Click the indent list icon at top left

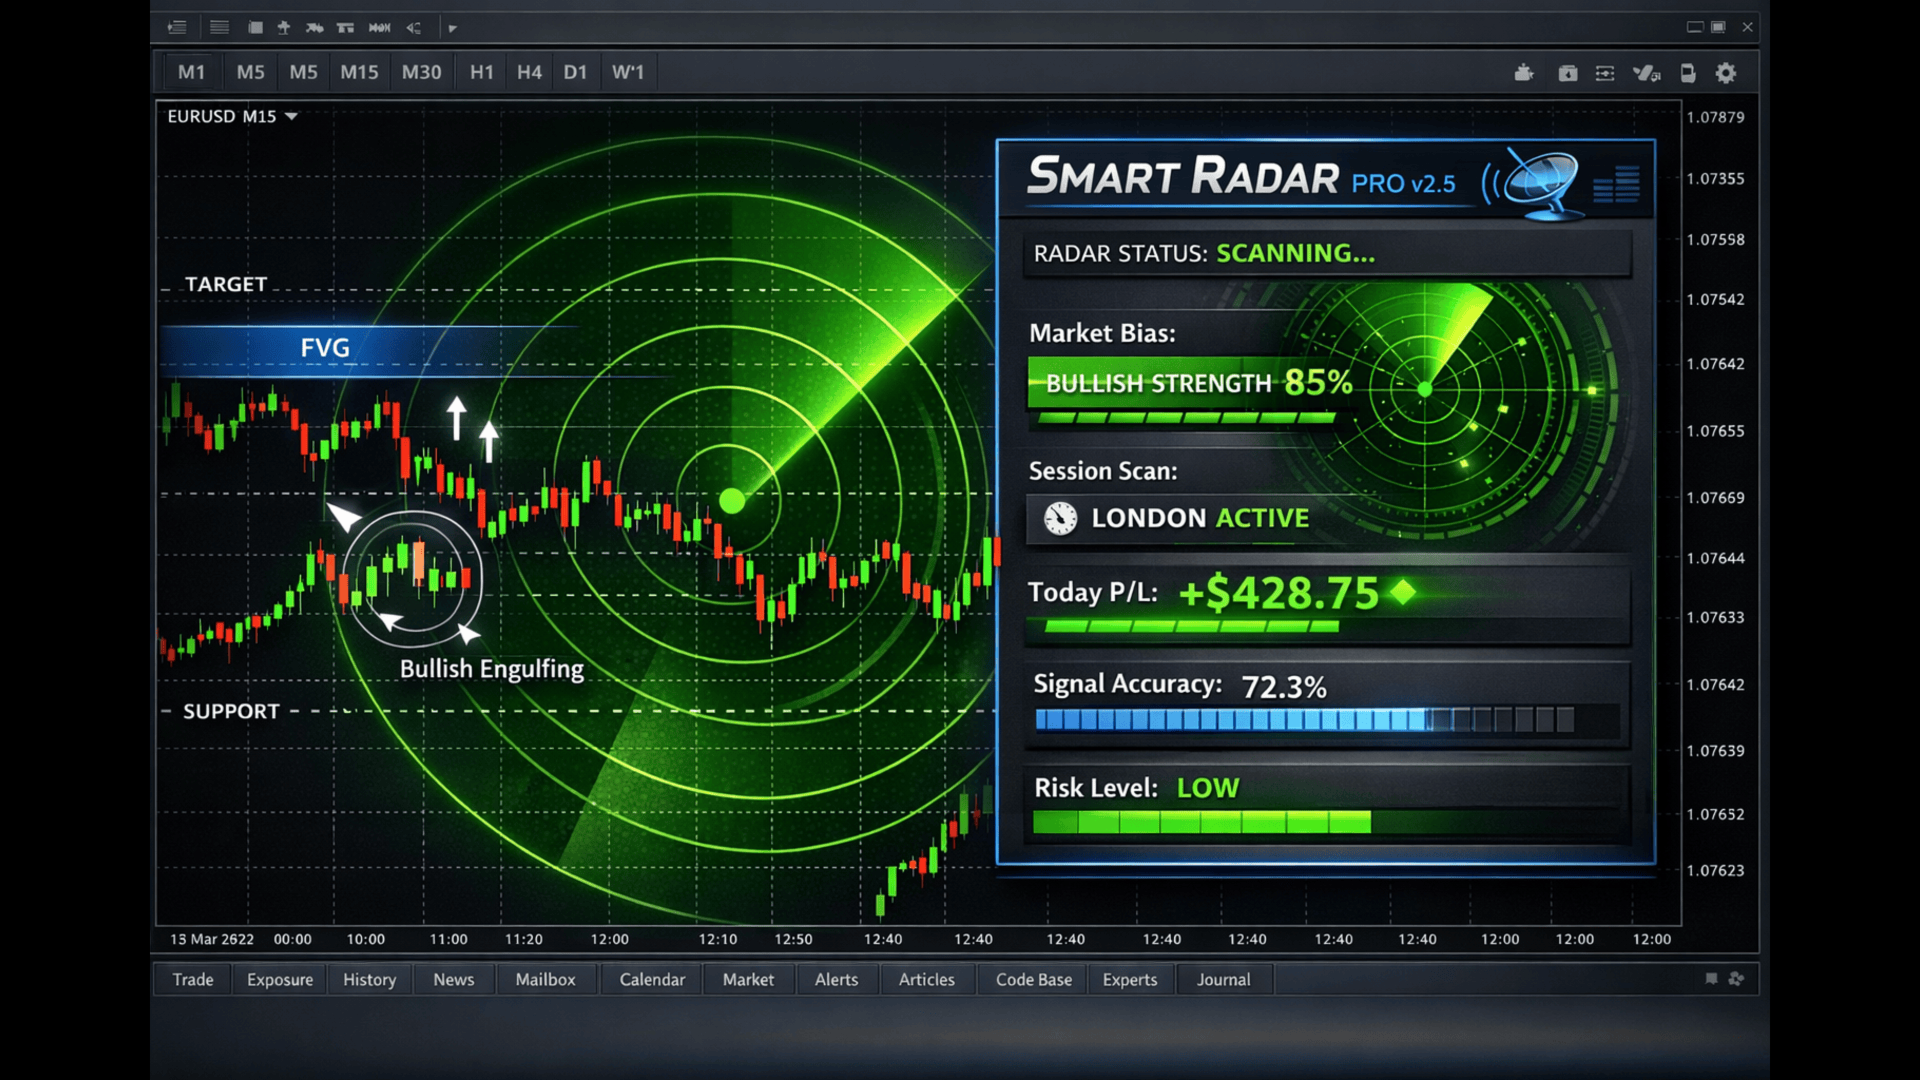click(x=177, y=28)
